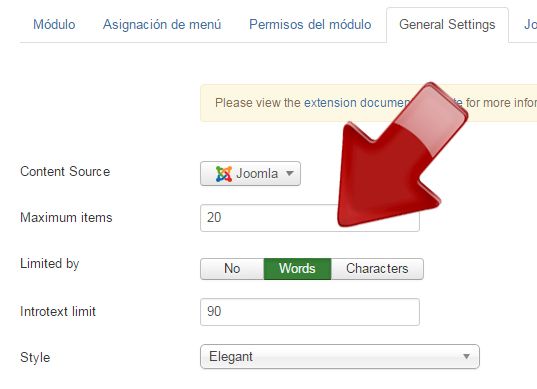Click the Introtext limit label
The image size is (537, 389).
[x=58, y=312]
